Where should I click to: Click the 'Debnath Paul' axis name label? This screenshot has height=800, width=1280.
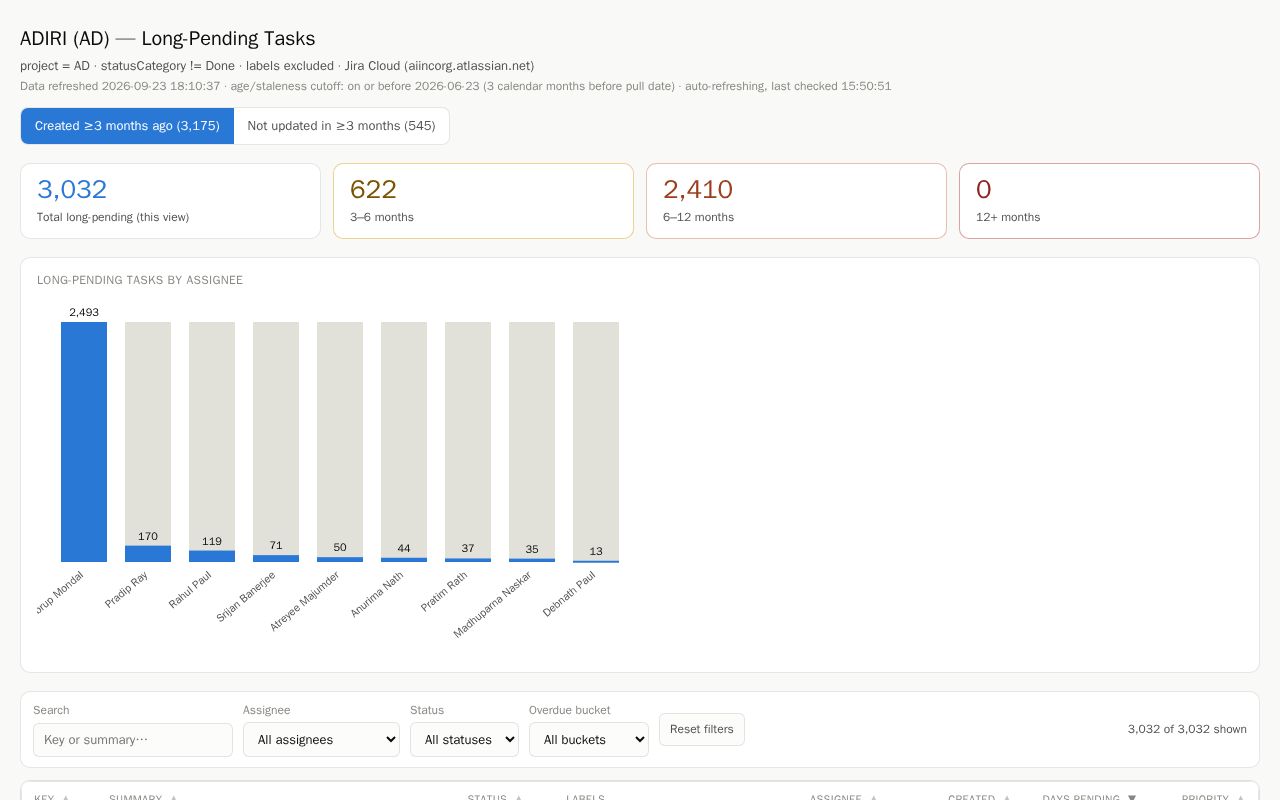tap(569, 594)
